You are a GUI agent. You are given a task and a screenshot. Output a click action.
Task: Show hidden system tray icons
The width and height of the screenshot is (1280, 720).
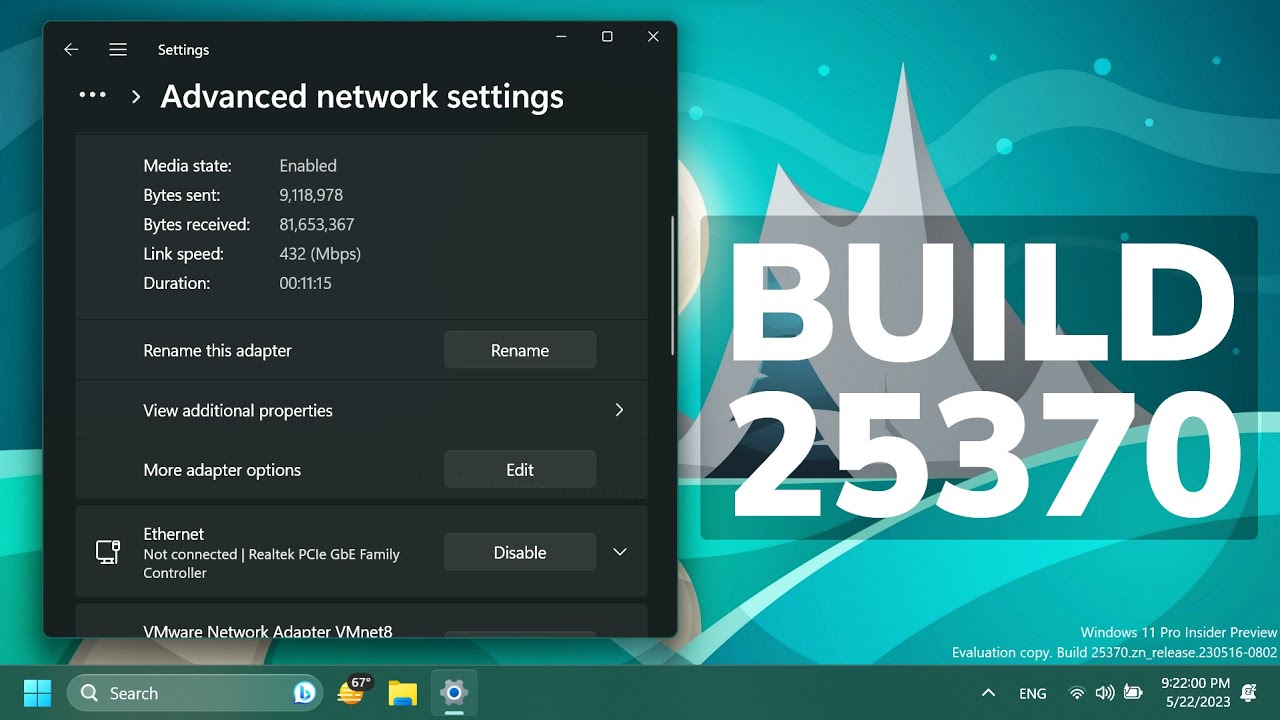point(988,693)
